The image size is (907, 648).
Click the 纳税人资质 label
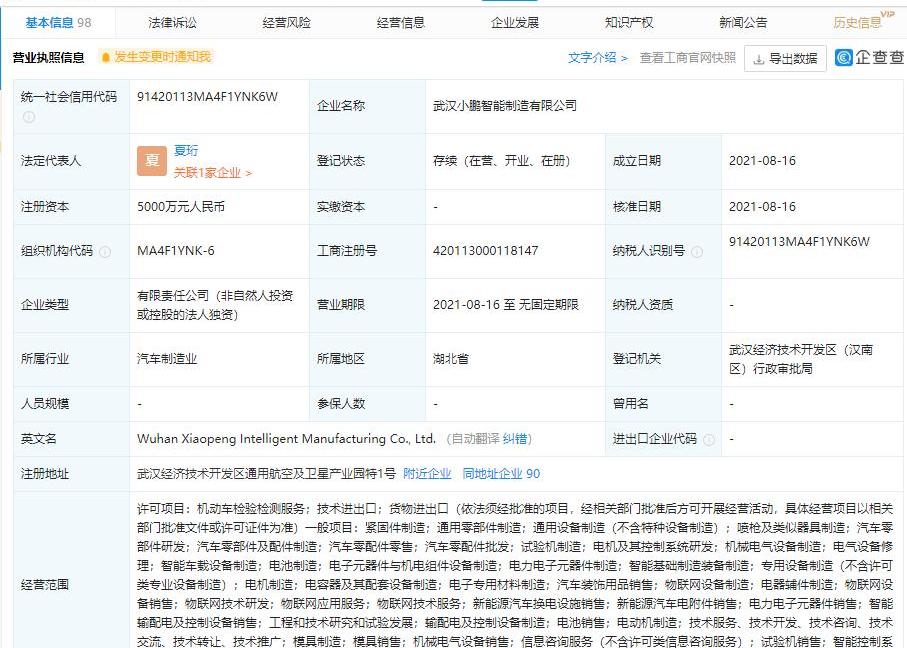643,305
